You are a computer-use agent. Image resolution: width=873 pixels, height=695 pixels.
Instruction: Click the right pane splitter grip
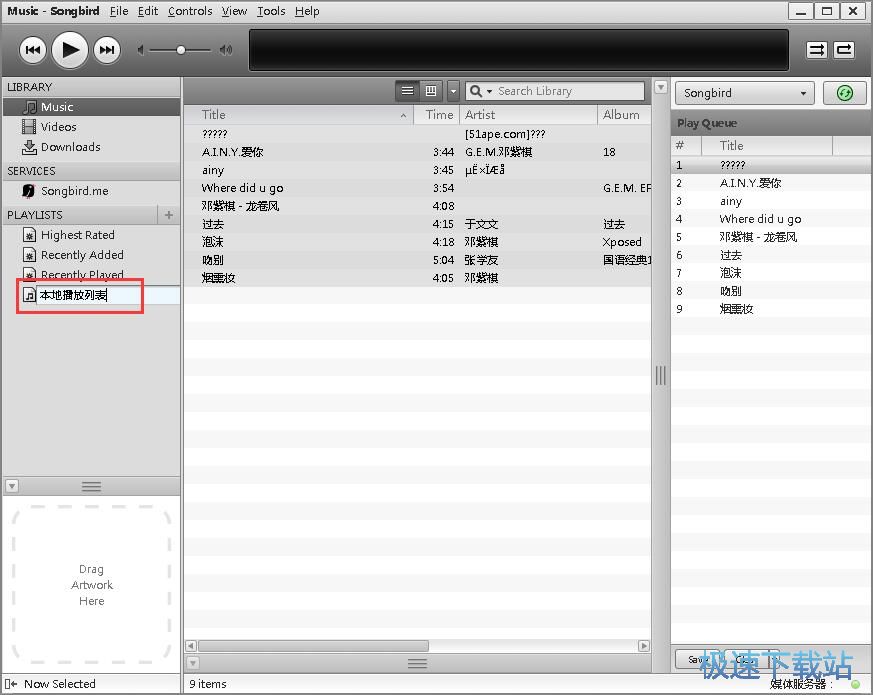pos(661,376)
